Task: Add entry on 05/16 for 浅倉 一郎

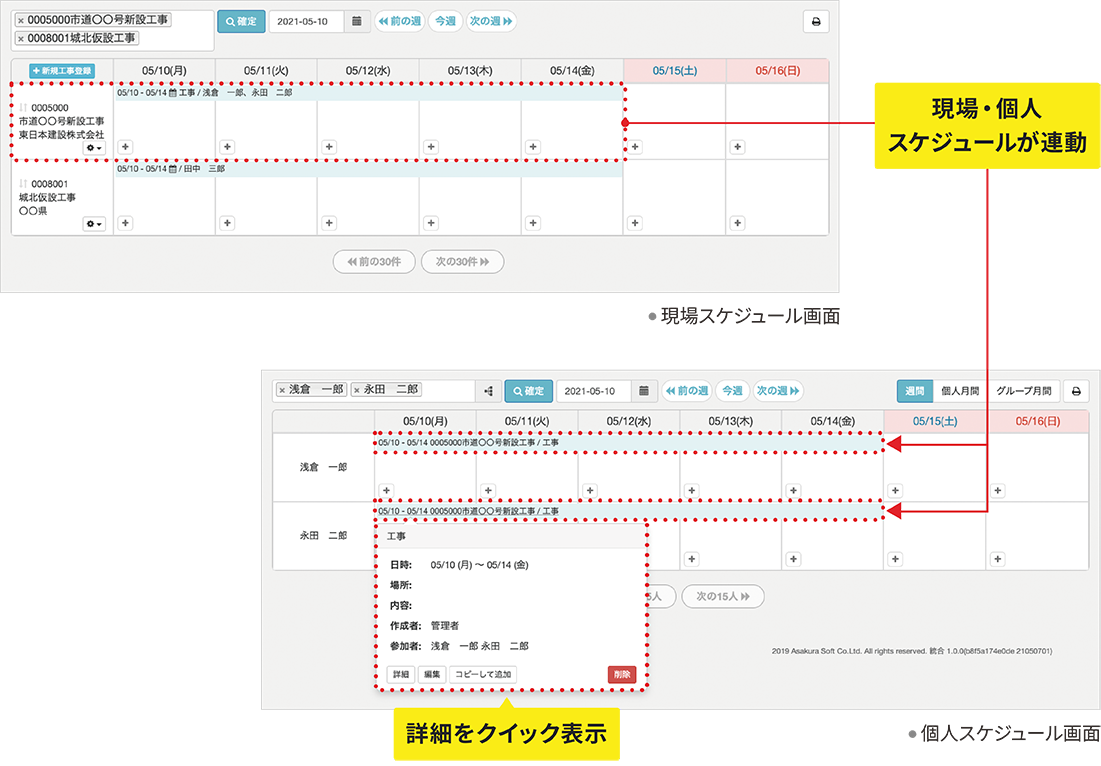Action: (x=998, y=491)
